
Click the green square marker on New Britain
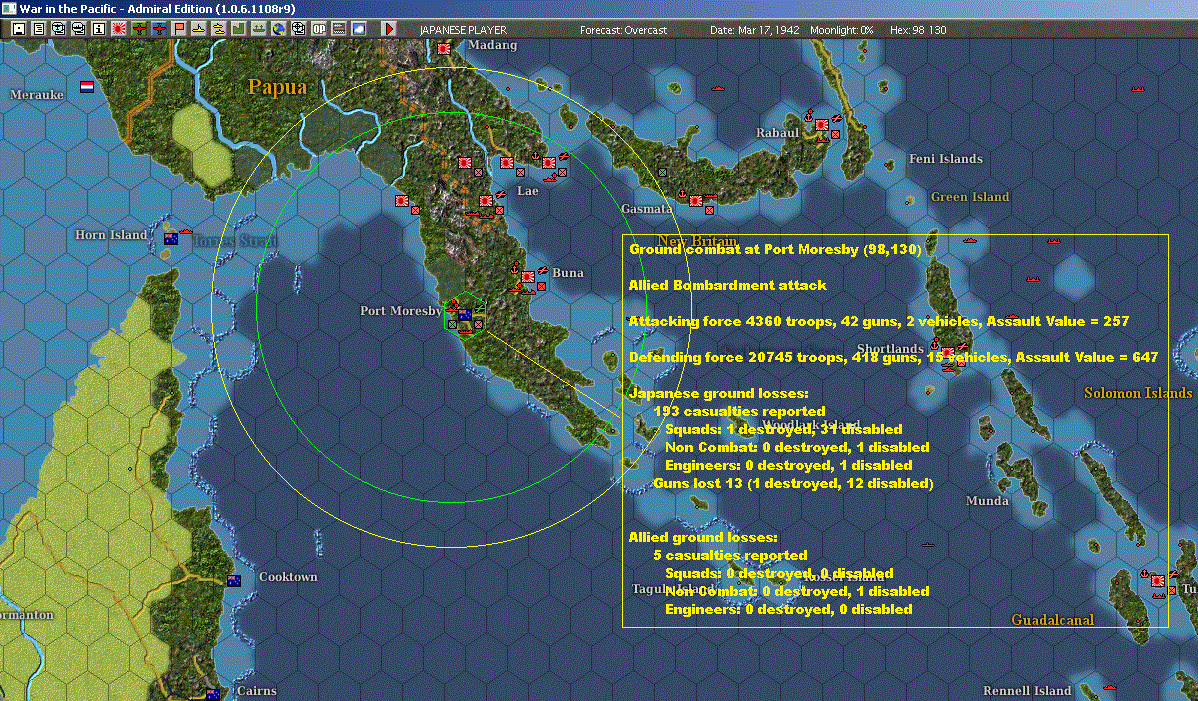point(662,173)
